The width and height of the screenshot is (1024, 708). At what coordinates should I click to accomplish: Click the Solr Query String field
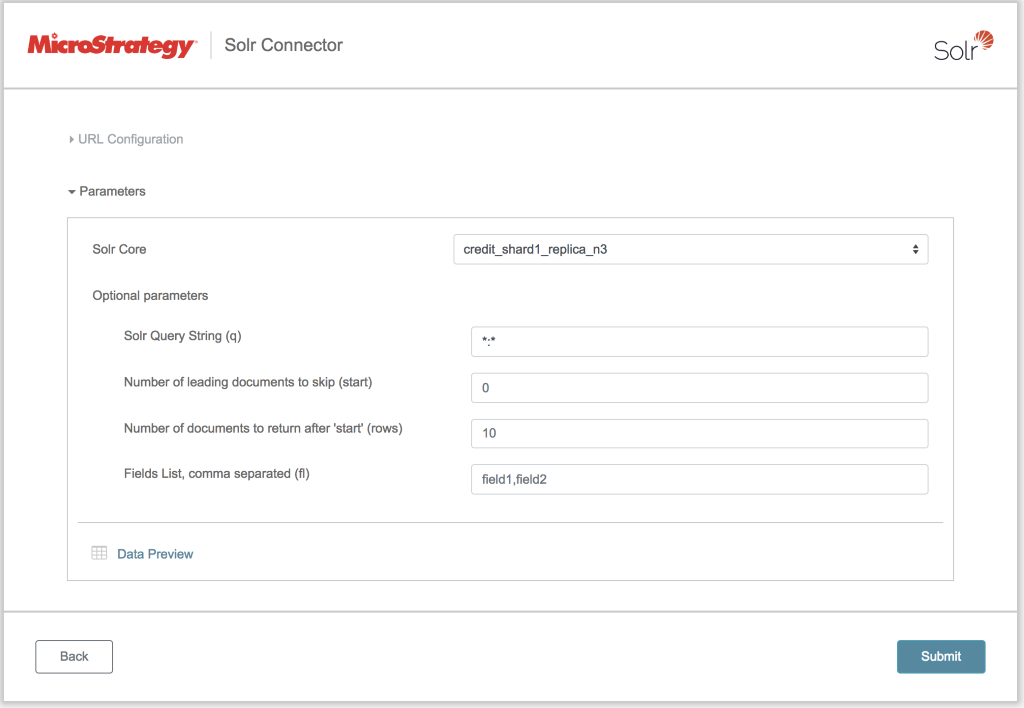(x=699, y=342)
